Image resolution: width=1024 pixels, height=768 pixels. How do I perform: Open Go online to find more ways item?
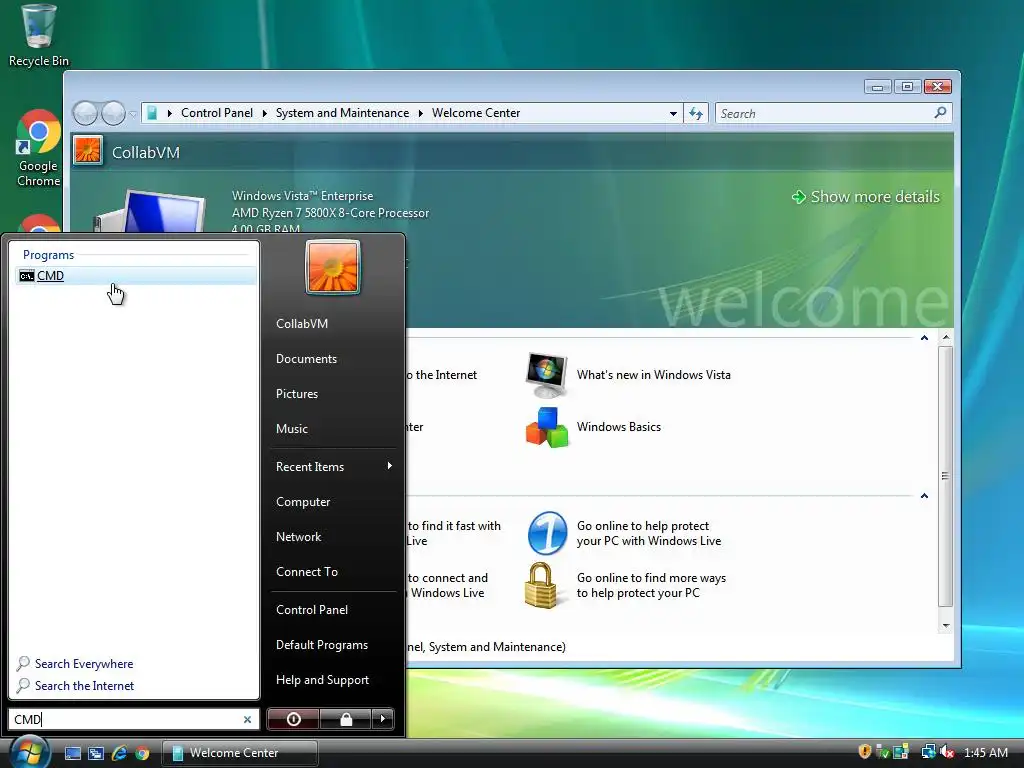pos(626,585)
